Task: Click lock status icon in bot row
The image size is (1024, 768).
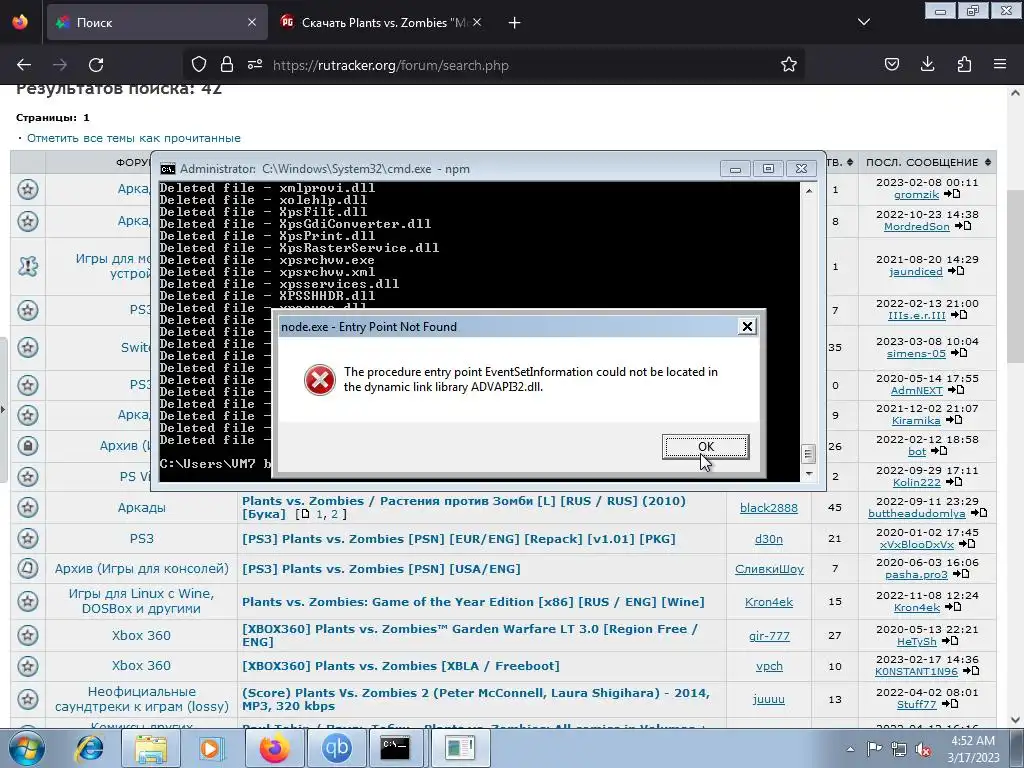Action: click(x=27, y=446)
